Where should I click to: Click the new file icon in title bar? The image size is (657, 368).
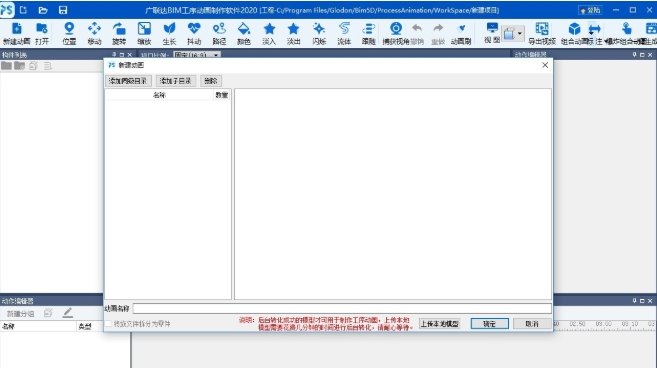coord(23,10)
